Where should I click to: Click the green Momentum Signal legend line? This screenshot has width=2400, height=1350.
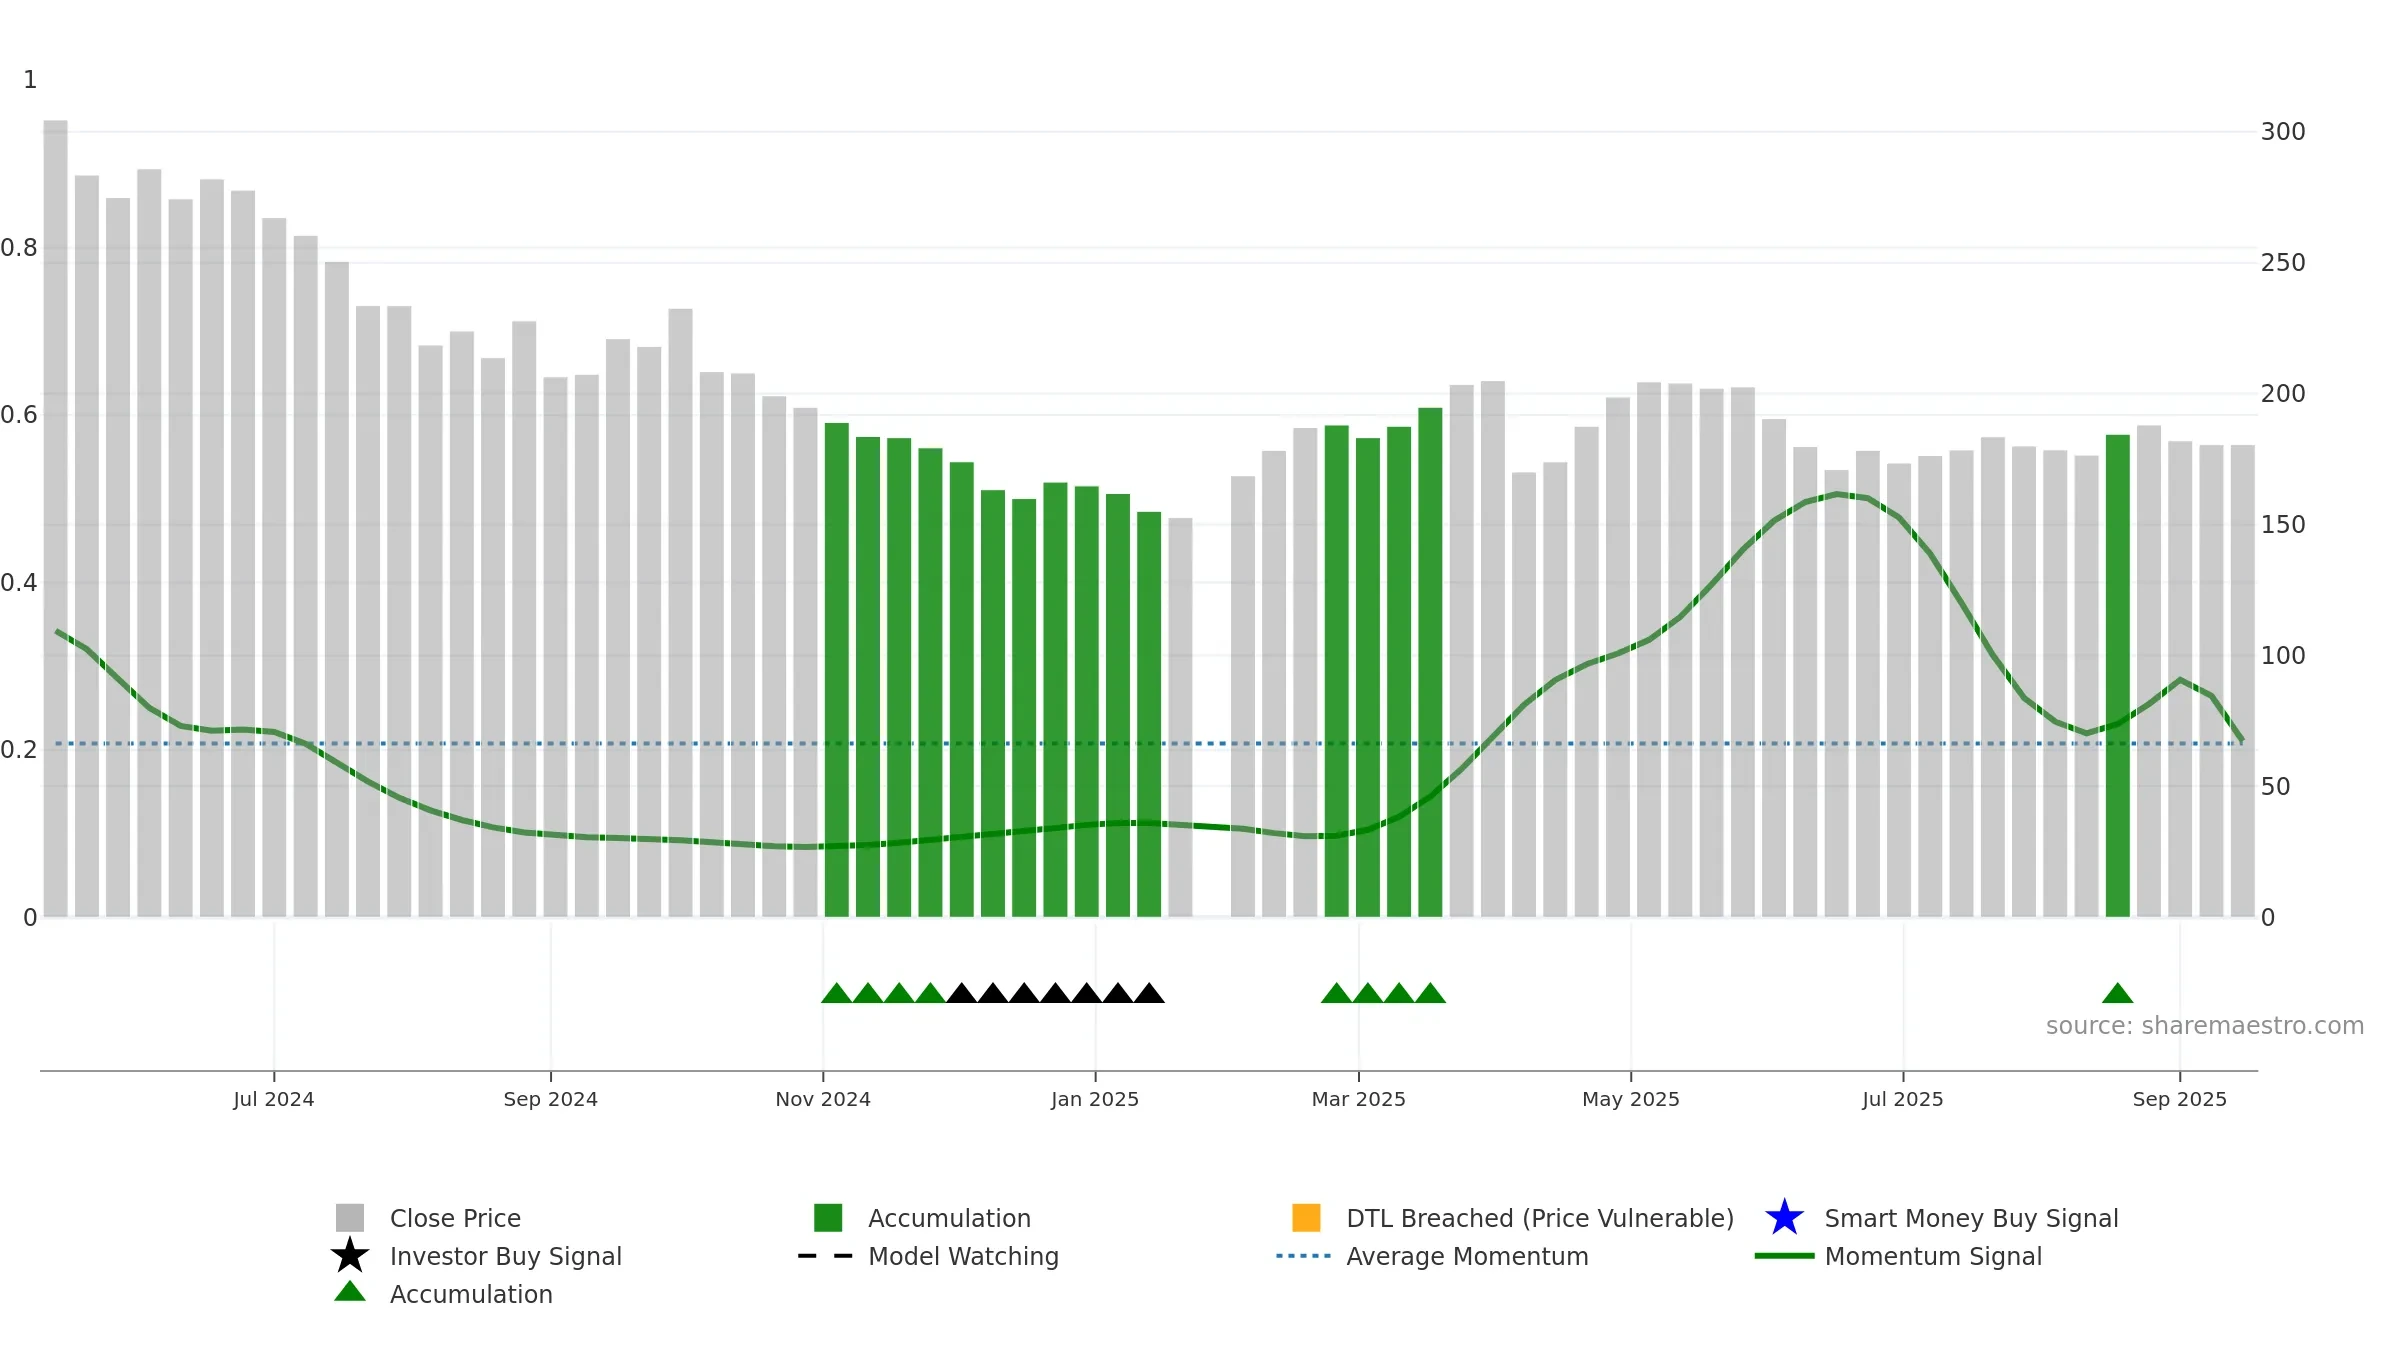1784,1256
